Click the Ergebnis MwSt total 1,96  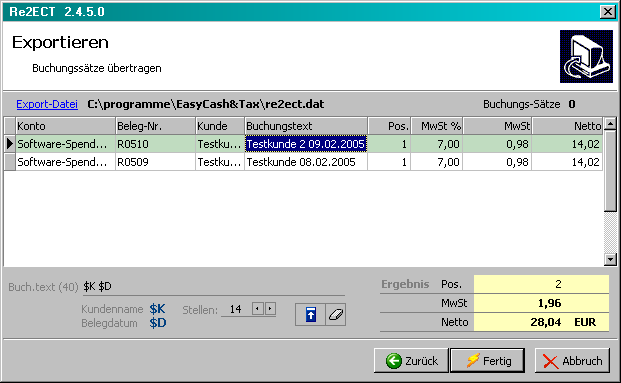[549, 303]
